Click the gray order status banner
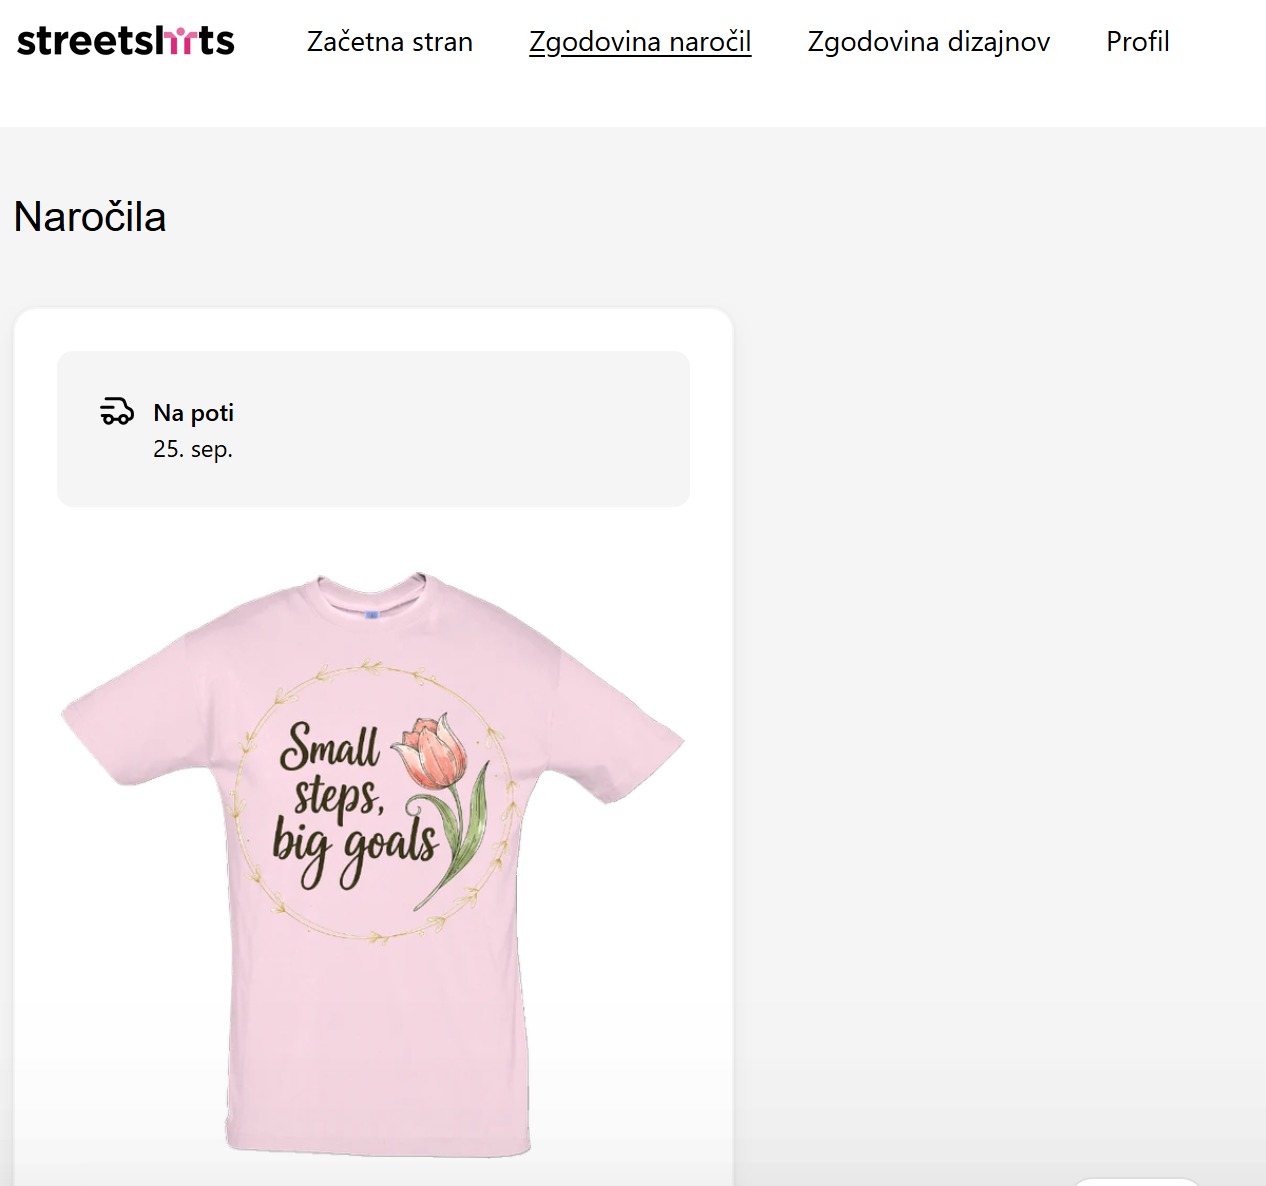The width and height of the screenshot is (1266, 1186). [x=450, y=429]
